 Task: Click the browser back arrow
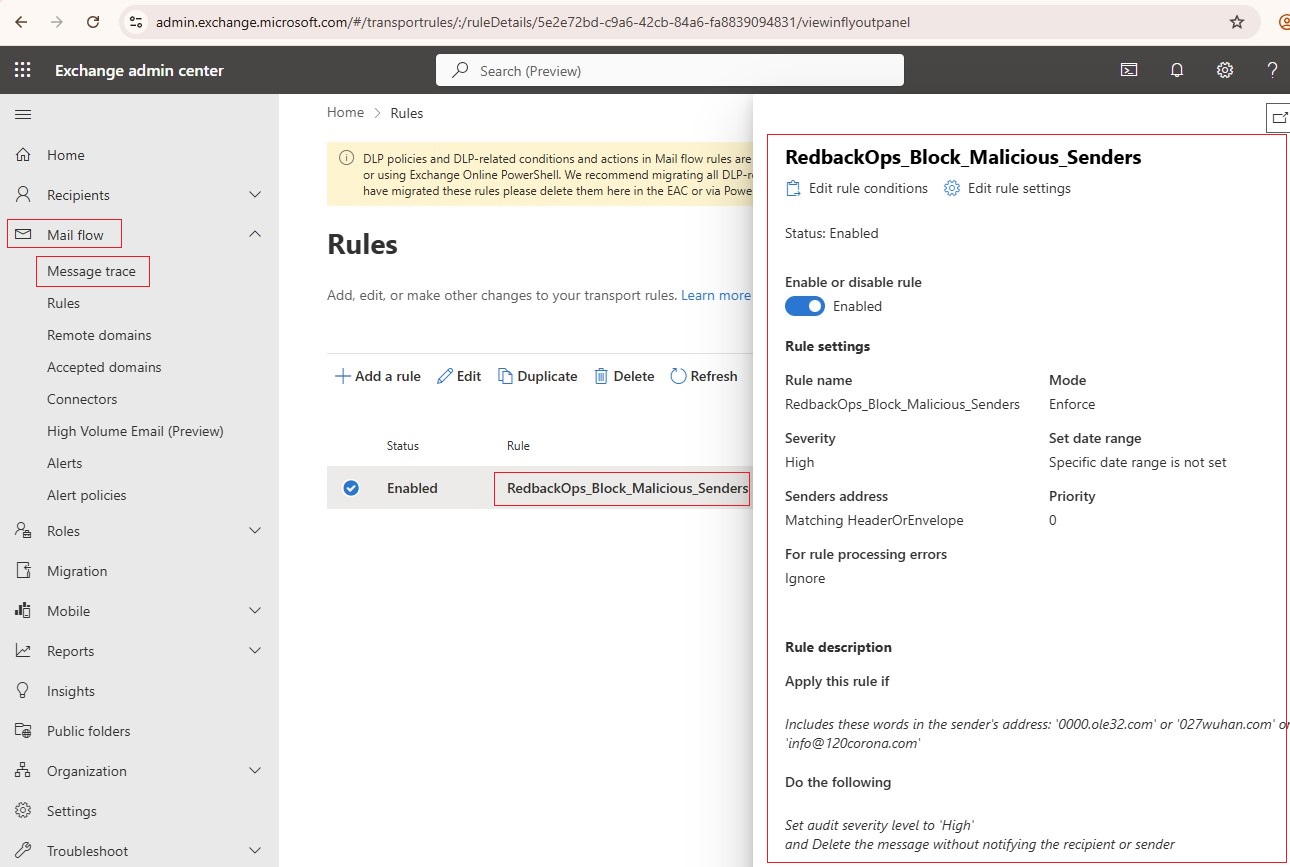coord(21,21)
